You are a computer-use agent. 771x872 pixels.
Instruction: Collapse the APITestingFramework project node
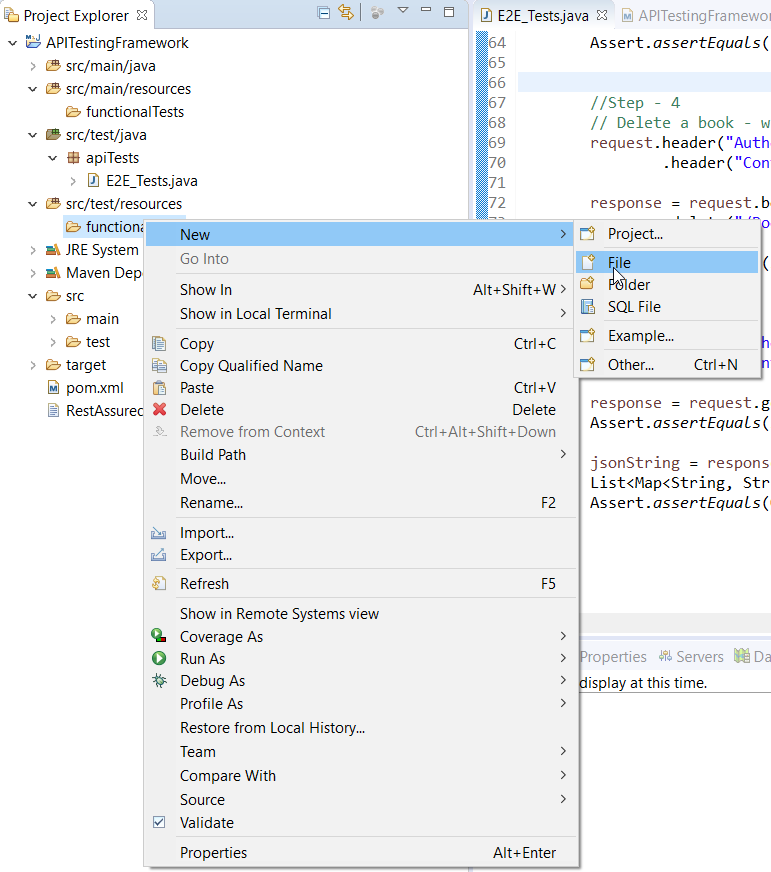pyautogui.click(x=13, y=43)
